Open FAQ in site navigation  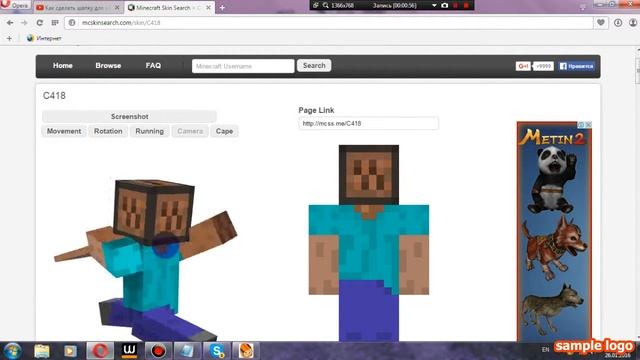click(153, 66)
